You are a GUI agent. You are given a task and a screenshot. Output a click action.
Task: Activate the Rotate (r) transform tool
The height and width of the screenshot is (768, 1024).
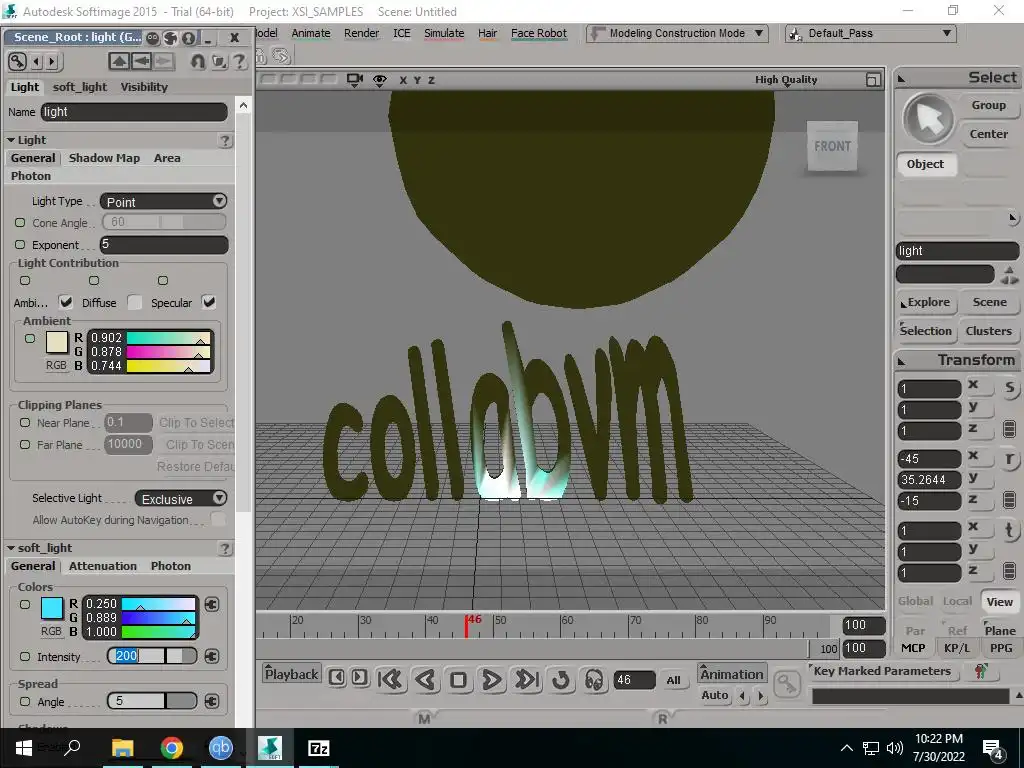[x=1009, y=458]
